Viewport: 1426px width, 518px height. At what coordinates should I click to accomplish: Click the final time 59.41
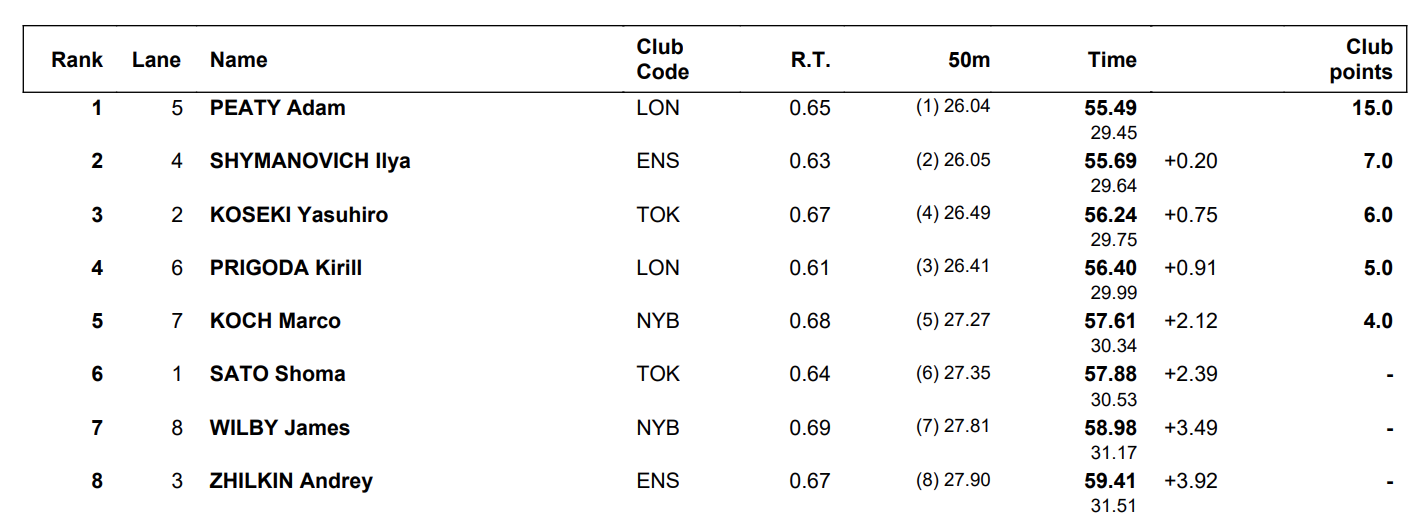[1111, 481]
